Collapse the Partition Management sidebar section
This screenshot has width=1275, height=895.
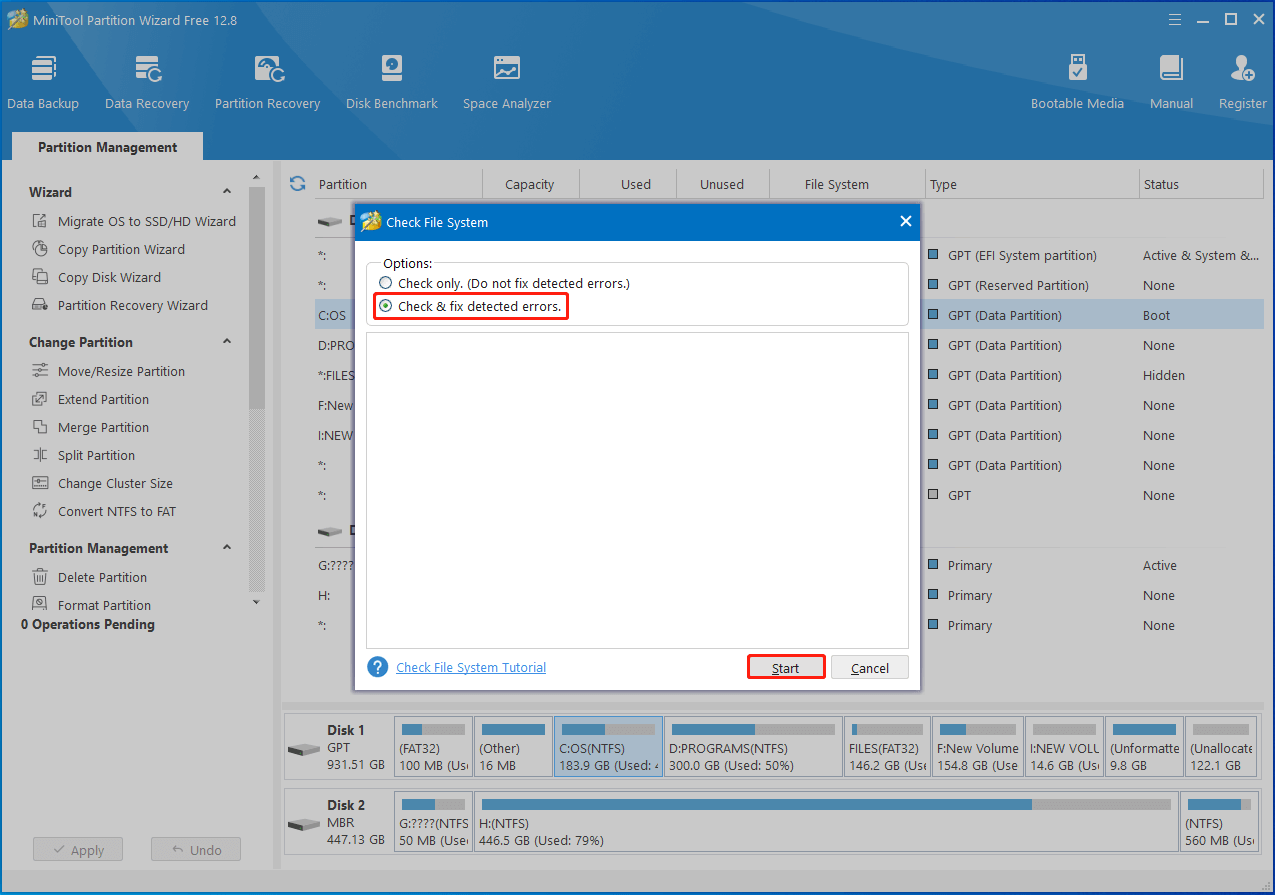point(227,548)
